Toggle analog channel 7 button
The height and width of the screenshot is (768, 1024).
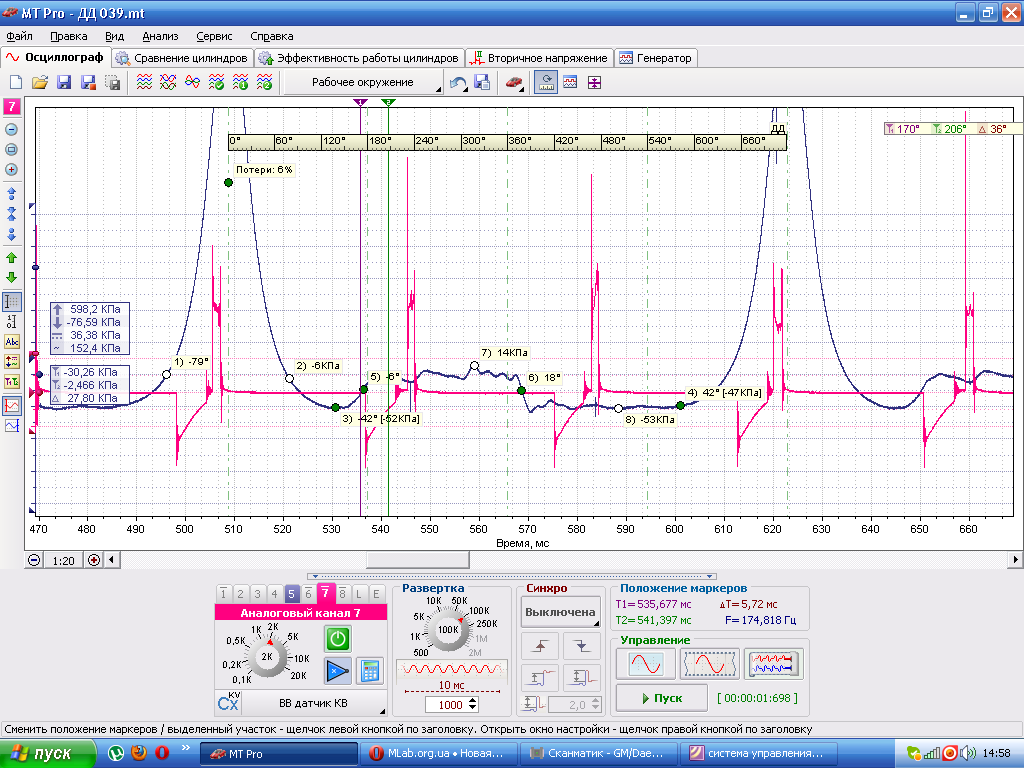coord(325,593)
